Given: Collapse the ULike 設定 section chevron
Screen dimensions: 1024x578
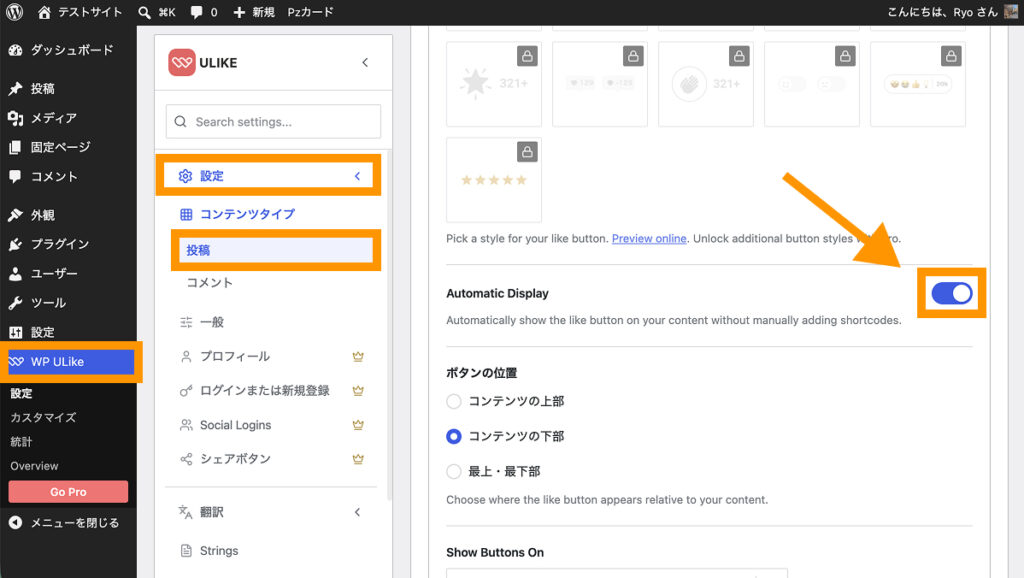Looking at the screenshot, I should click(x=357, y=176).
